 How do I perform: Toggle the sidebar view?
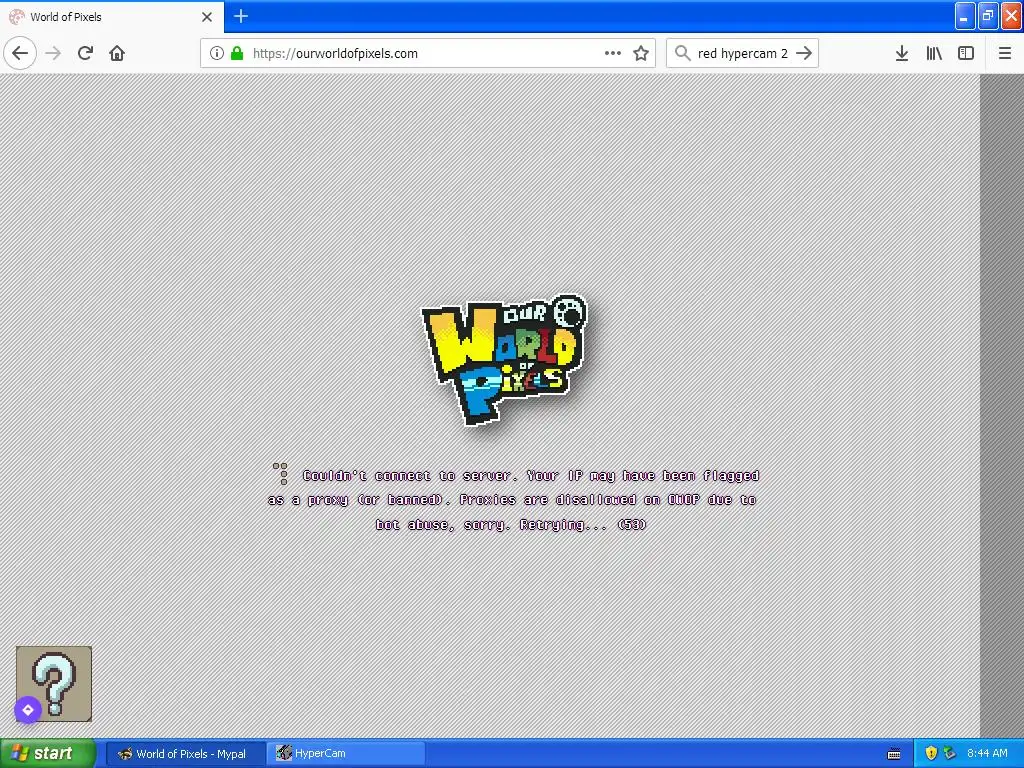pos(966,53)
